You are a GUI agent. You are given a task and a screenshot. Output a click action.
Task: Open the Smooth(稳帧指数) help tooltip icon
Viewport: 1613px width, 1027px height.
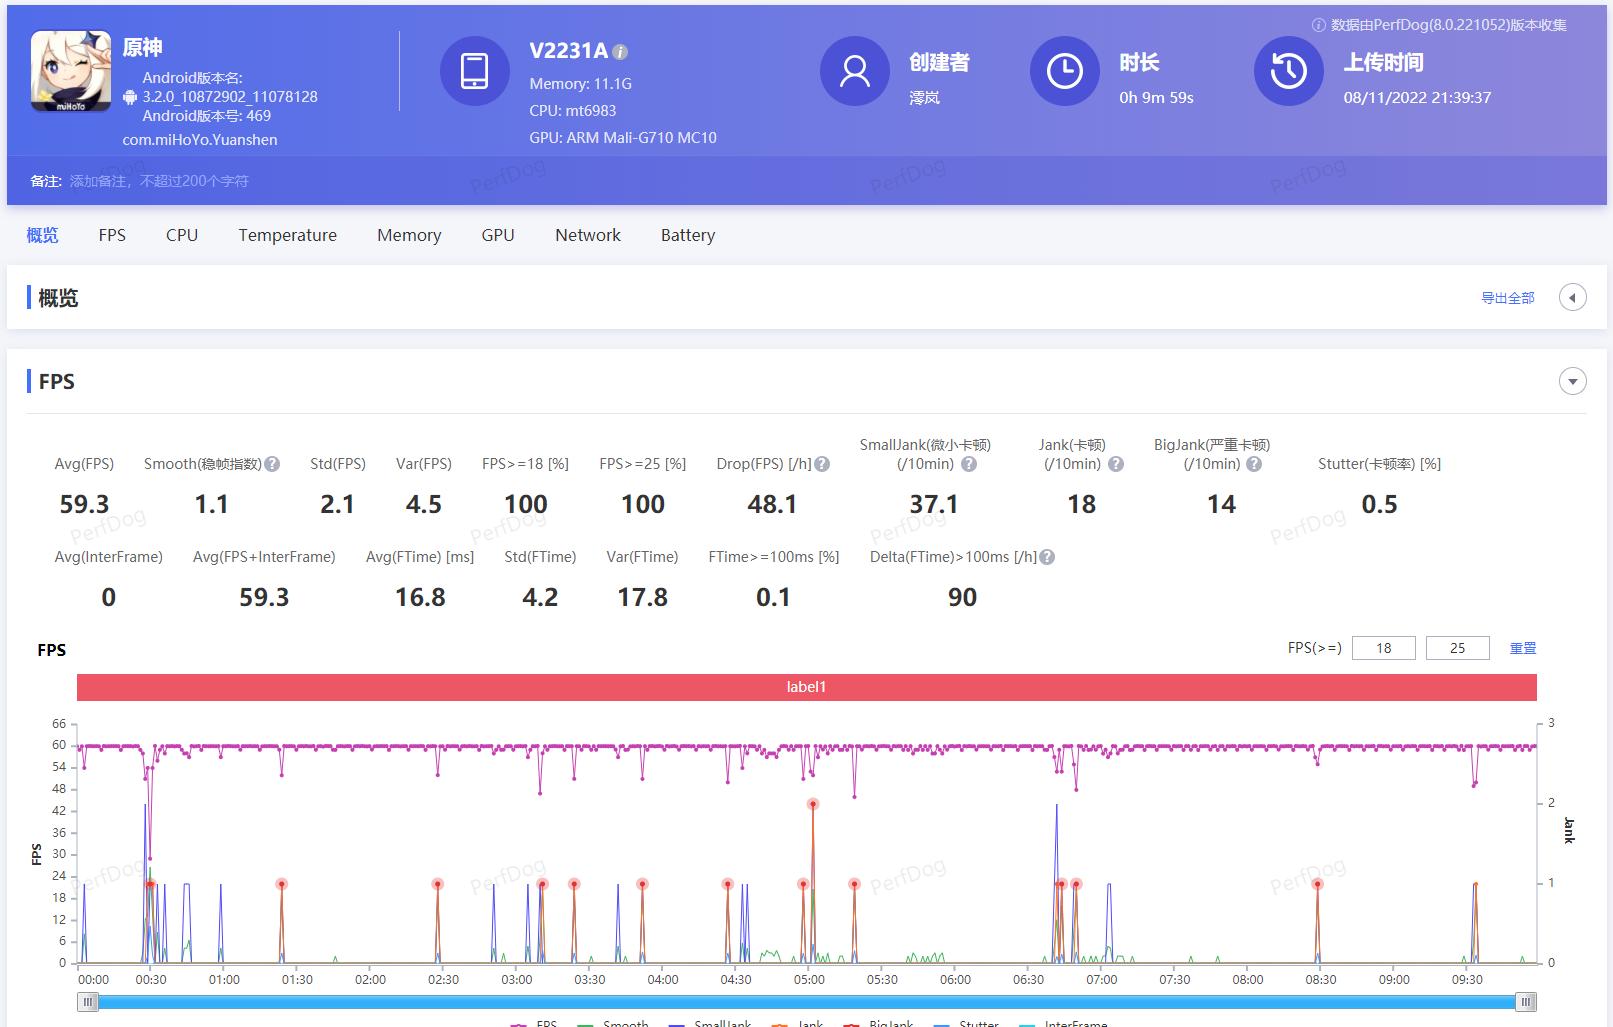(273, 462)
